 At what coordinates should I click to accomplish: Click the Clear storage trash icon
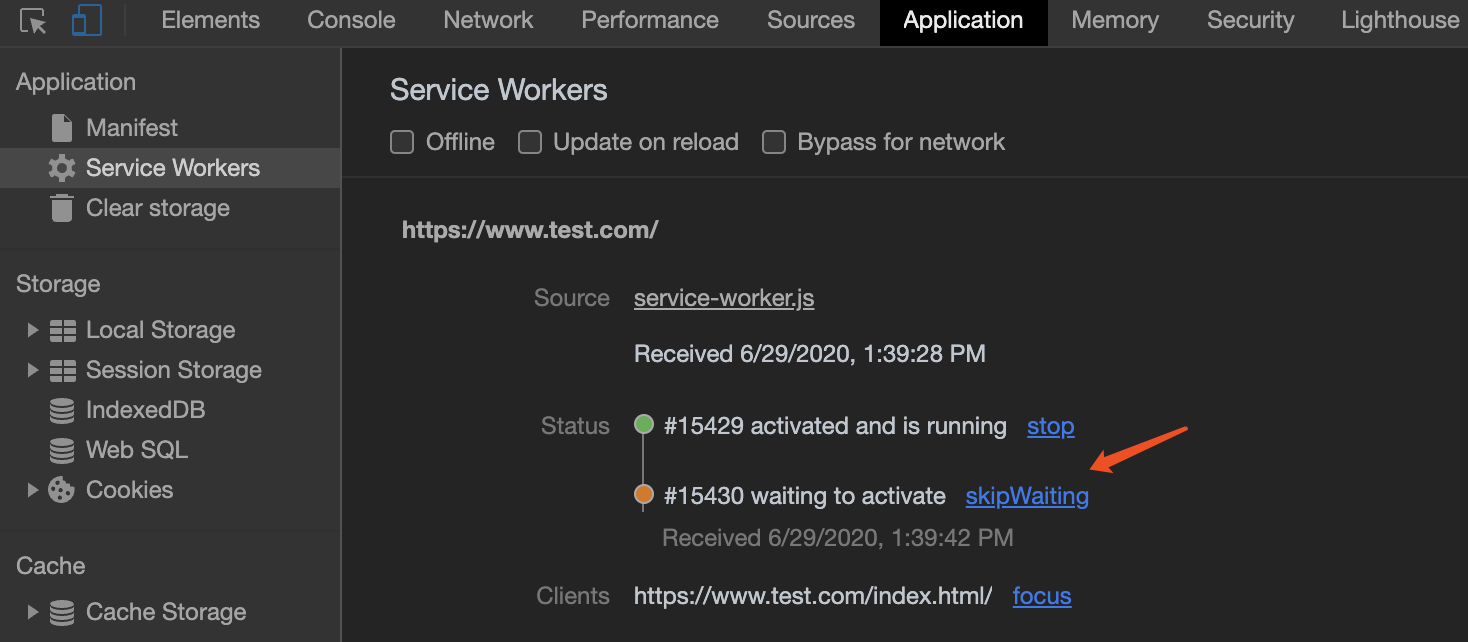(x=62, y=208)
